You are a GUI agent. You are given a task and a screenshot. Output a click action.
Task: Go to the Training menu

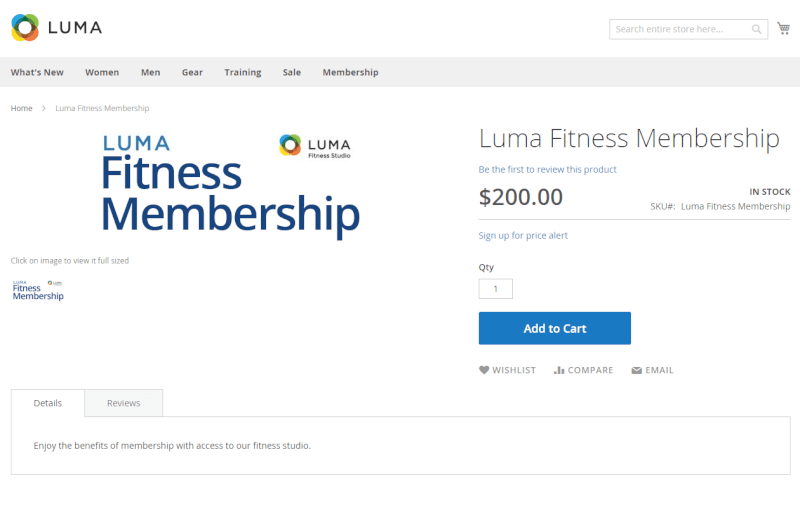click(x=243, y=72)
